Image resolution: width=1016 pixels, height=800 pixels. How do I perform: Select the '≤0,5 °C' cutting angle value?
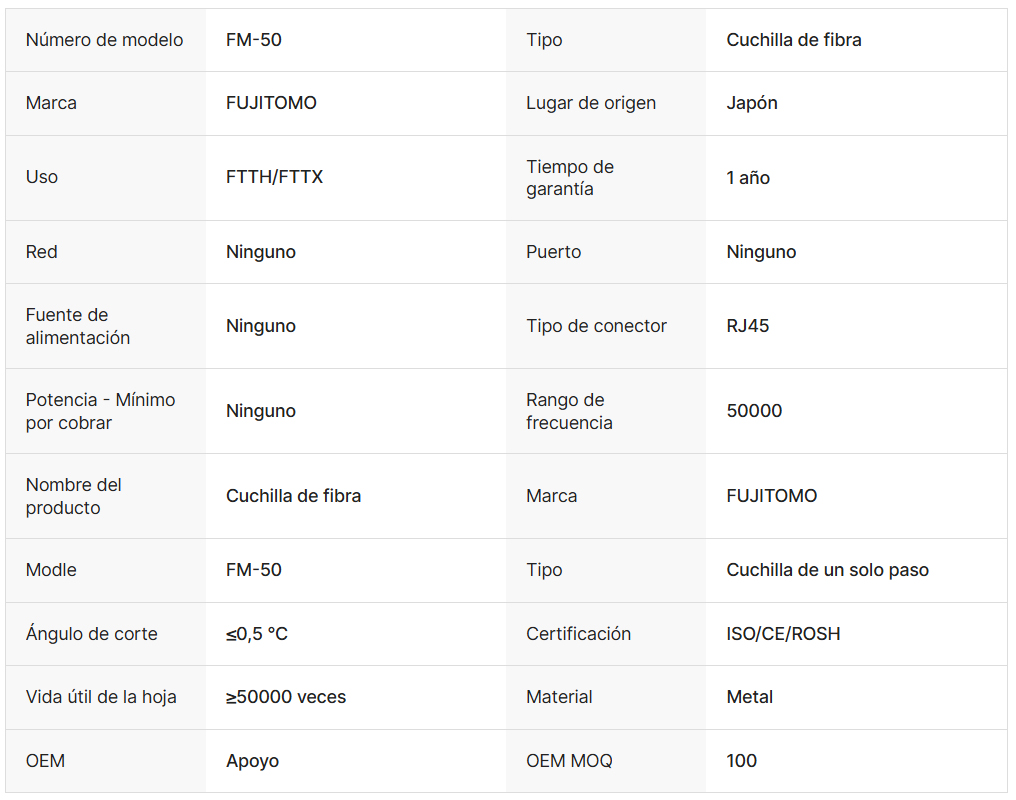(x=257, y=634)
